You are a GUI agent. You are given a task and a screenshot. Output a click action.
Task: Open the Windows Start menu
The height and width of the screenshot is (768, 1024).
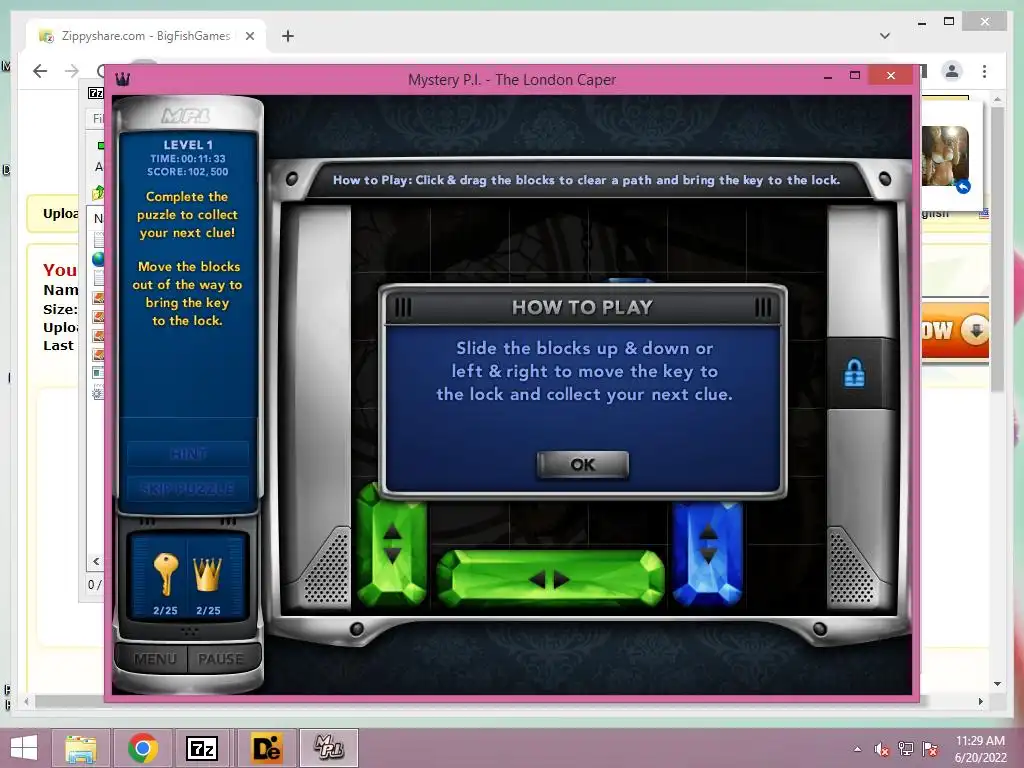click(24, 748)
